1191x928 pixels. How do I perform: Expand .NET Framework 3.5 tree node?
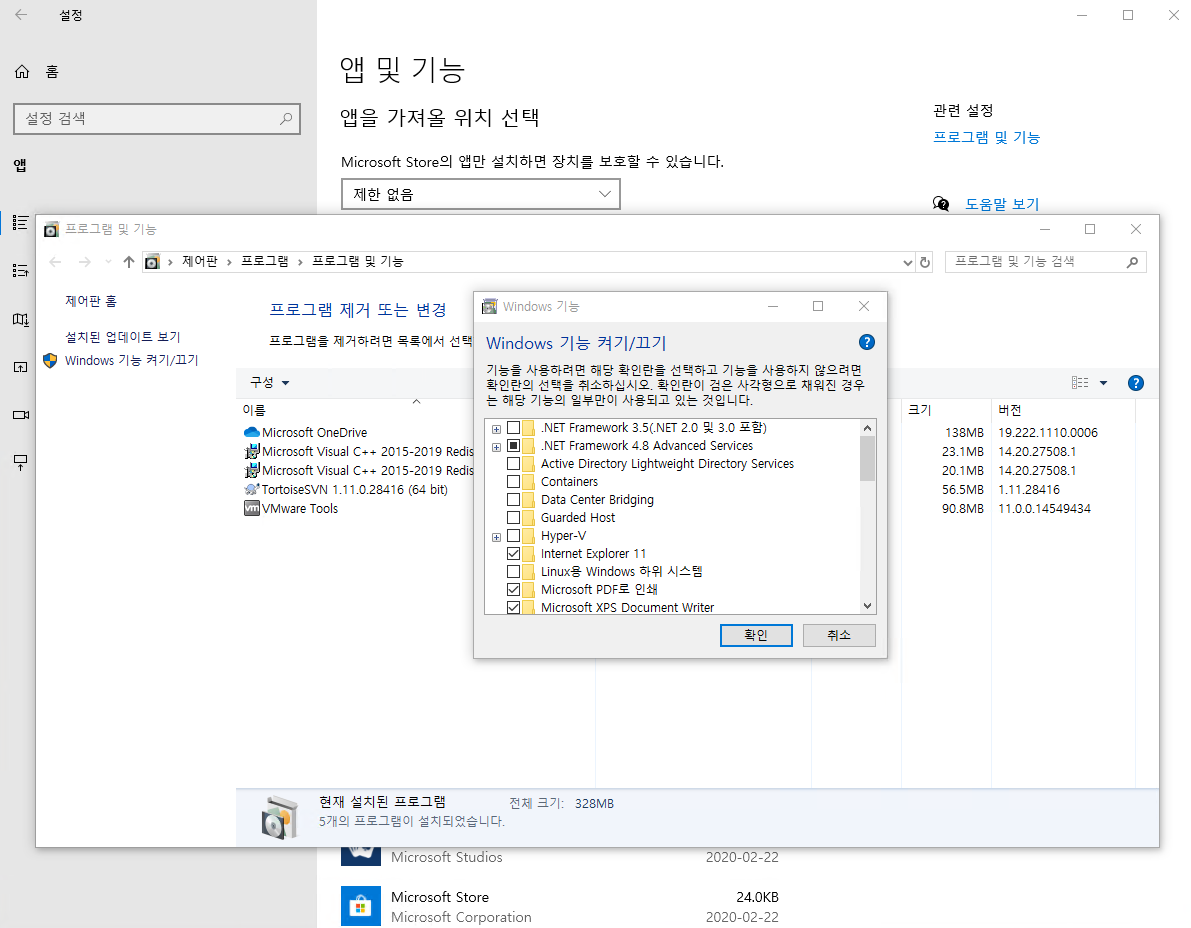coord(496,429)
